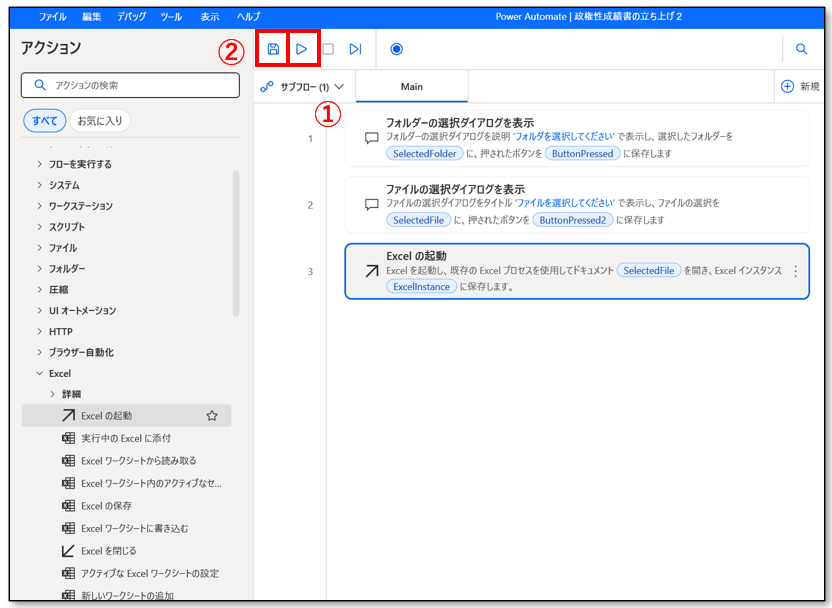The height and width of the screenshot is (608, 832).
Task: Click the アクションの検索 search field
Action: (x=130, y=86)
